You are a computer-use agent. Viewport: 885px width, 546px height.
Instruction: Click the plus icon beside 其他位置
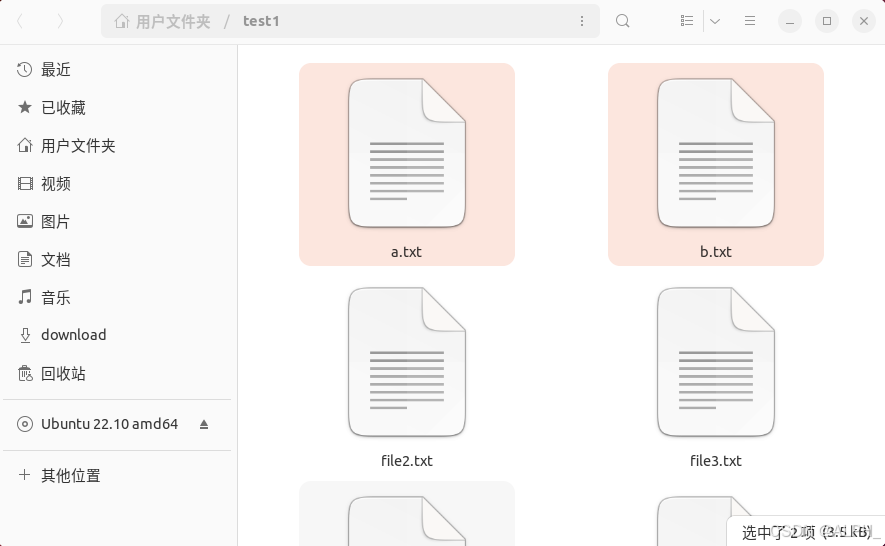pyautogui.click(x=24, y=475)
